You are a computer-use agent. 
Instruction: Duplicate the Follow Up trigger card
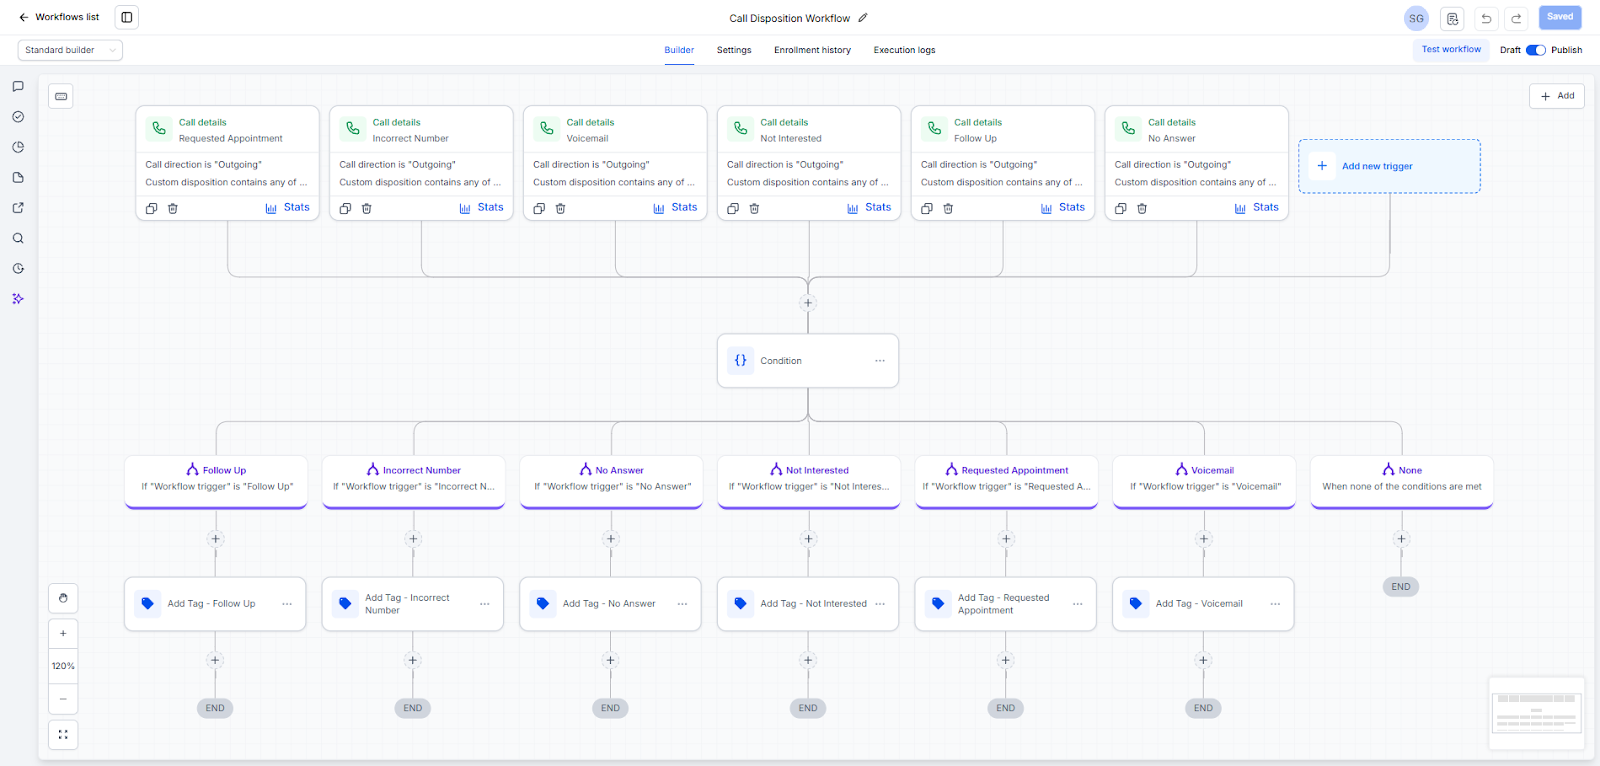927,208
